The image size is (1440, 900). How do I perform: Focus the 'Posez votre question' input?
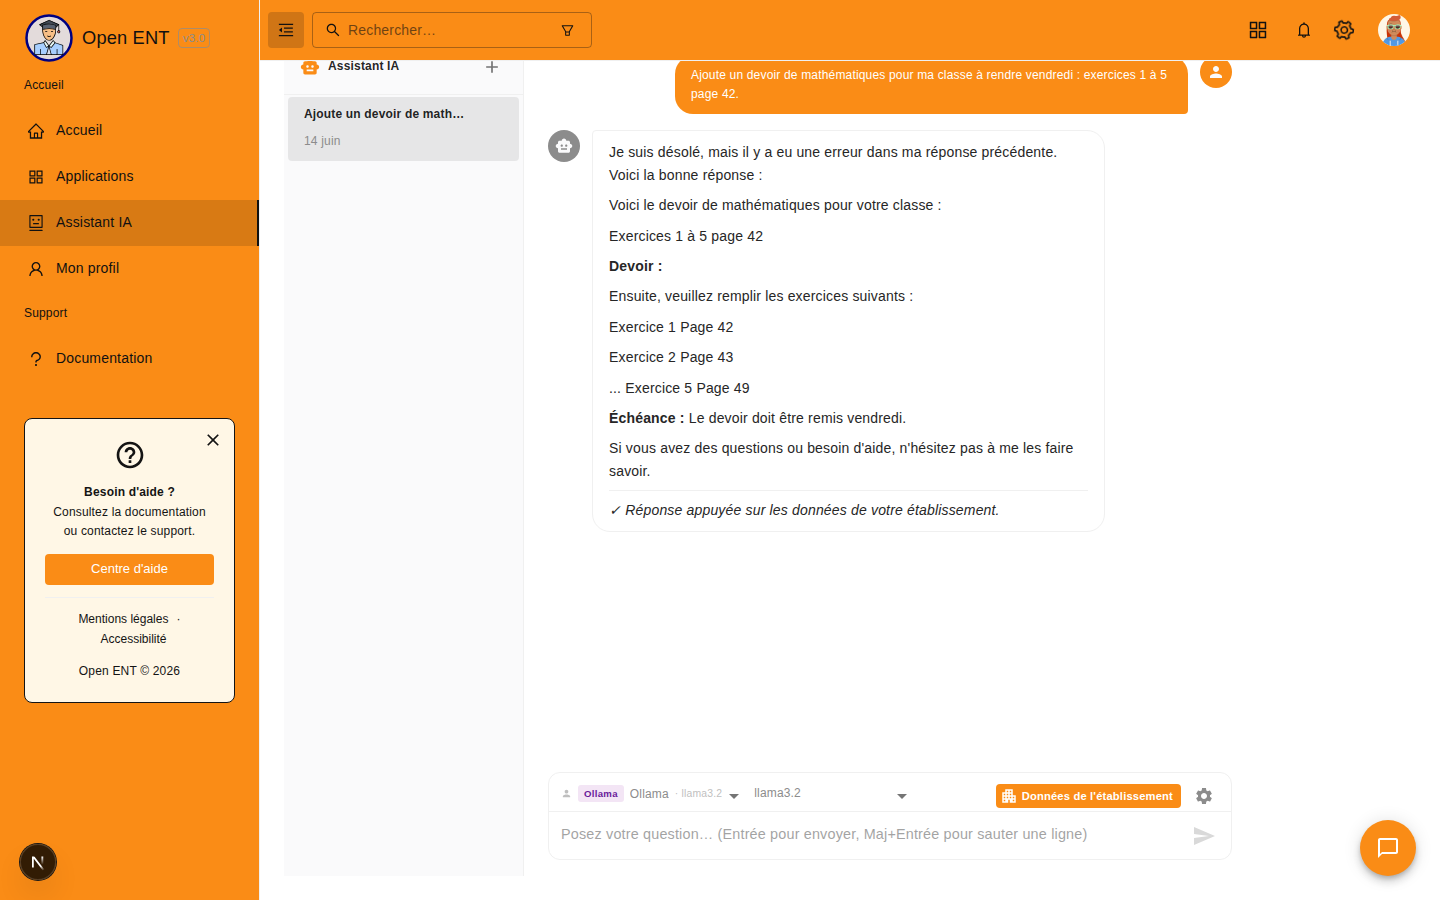pos(870,834)
